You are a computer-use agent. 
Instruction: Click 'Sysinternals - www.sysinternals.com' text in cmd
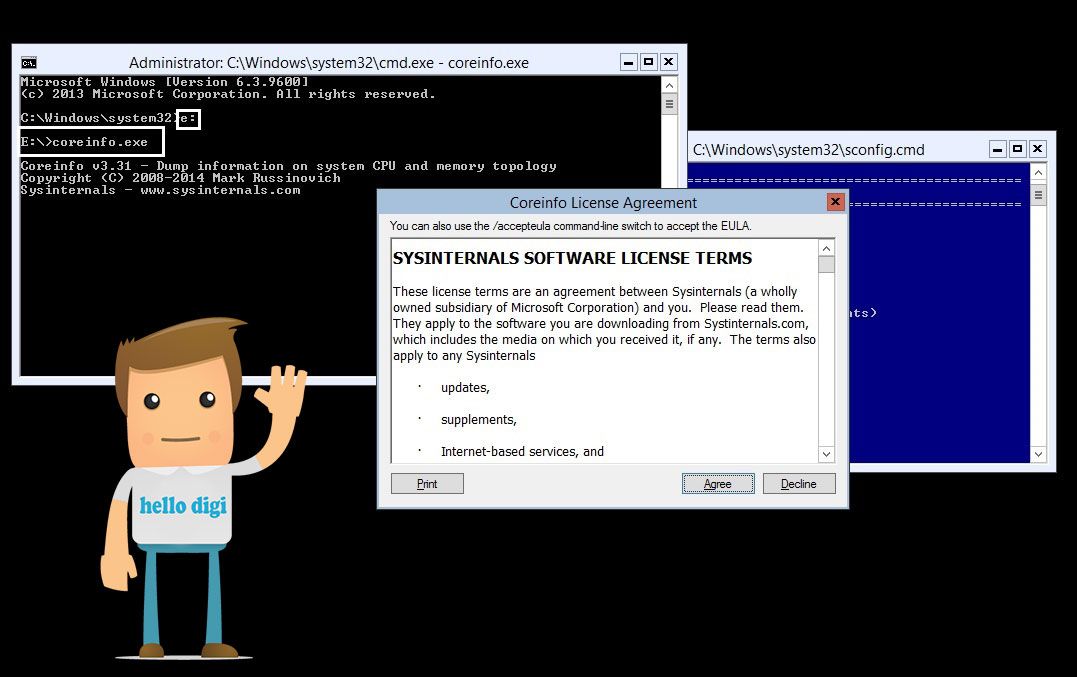click(160, 190)
